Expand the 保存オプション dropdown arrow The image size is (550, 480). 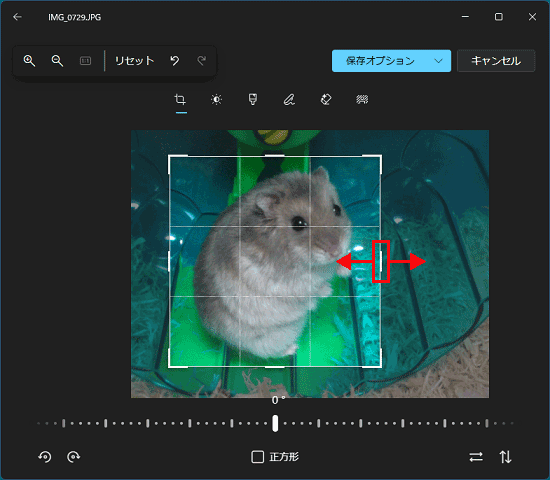438,61
